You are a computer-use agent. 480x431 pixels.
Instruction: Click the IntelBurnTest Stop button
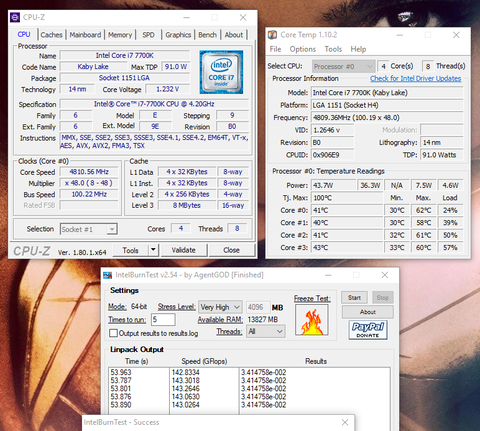click(383, 297)
